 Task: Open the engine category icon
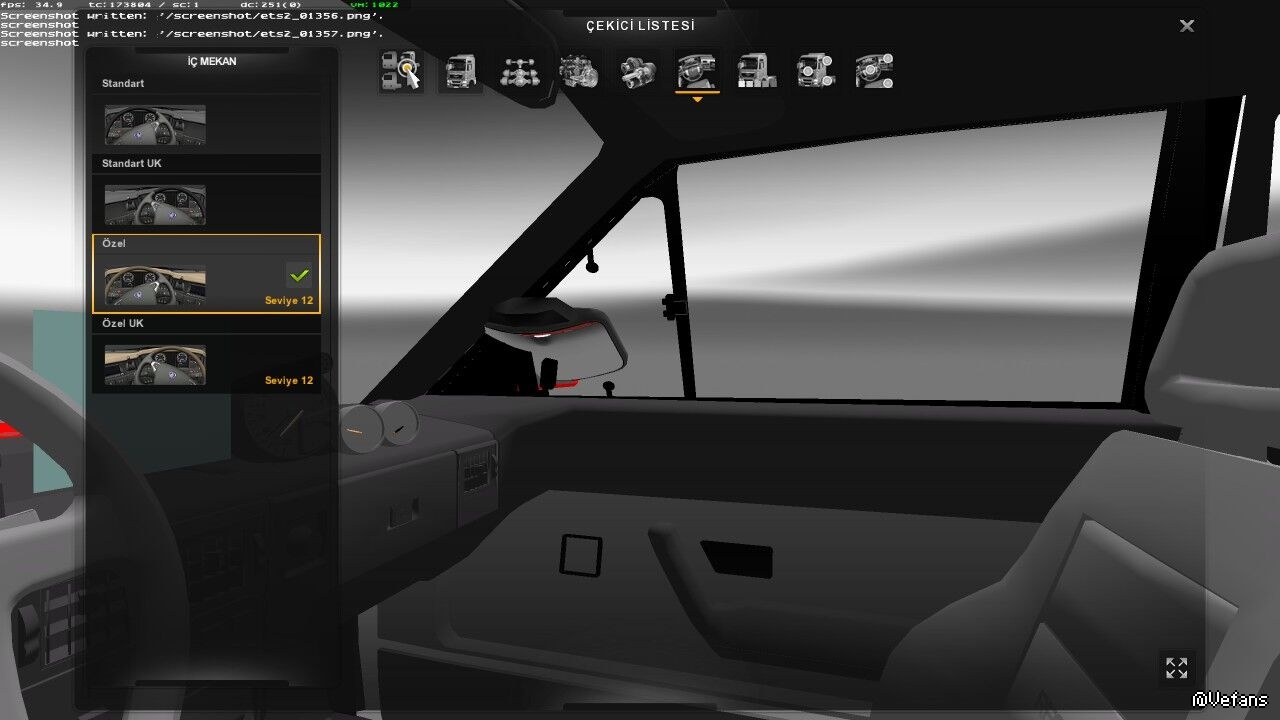[x=579, y=71]
